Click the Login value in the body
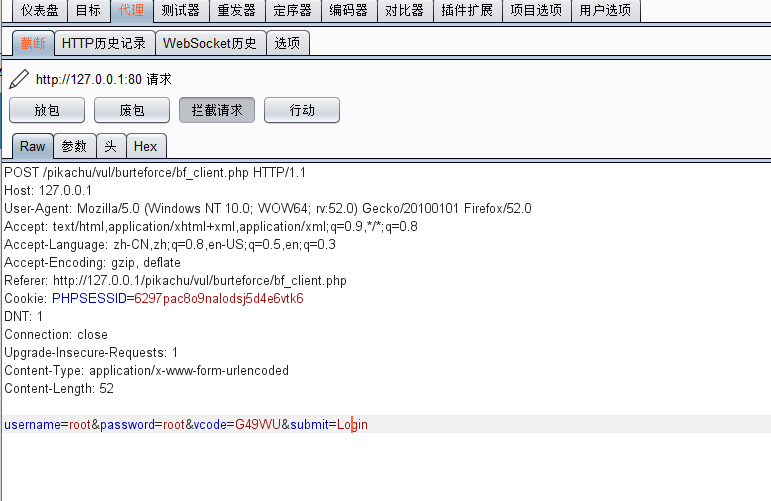771x501 pixels. [x=352, y=424]
